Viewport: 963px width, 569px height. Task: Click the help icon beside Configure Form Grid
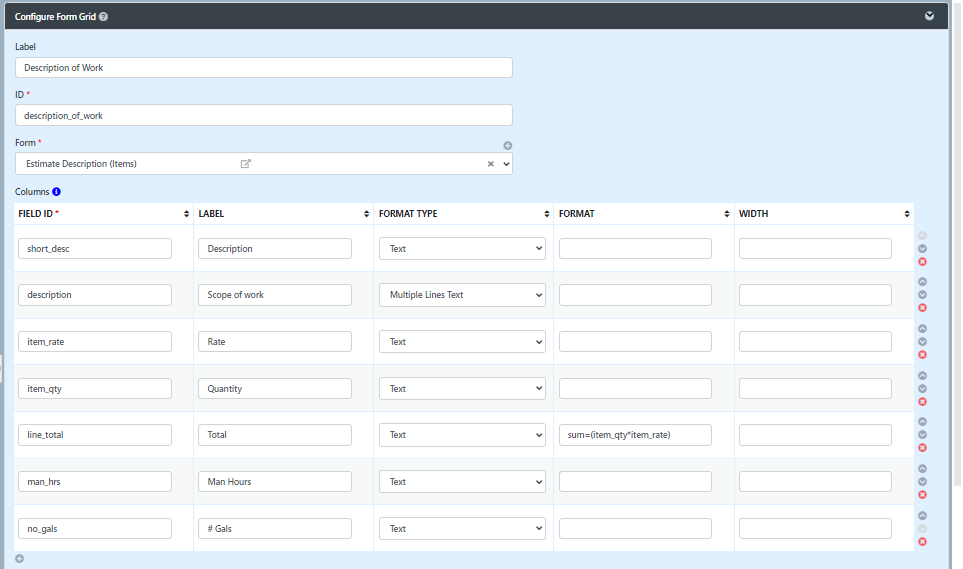coord(104,17)
